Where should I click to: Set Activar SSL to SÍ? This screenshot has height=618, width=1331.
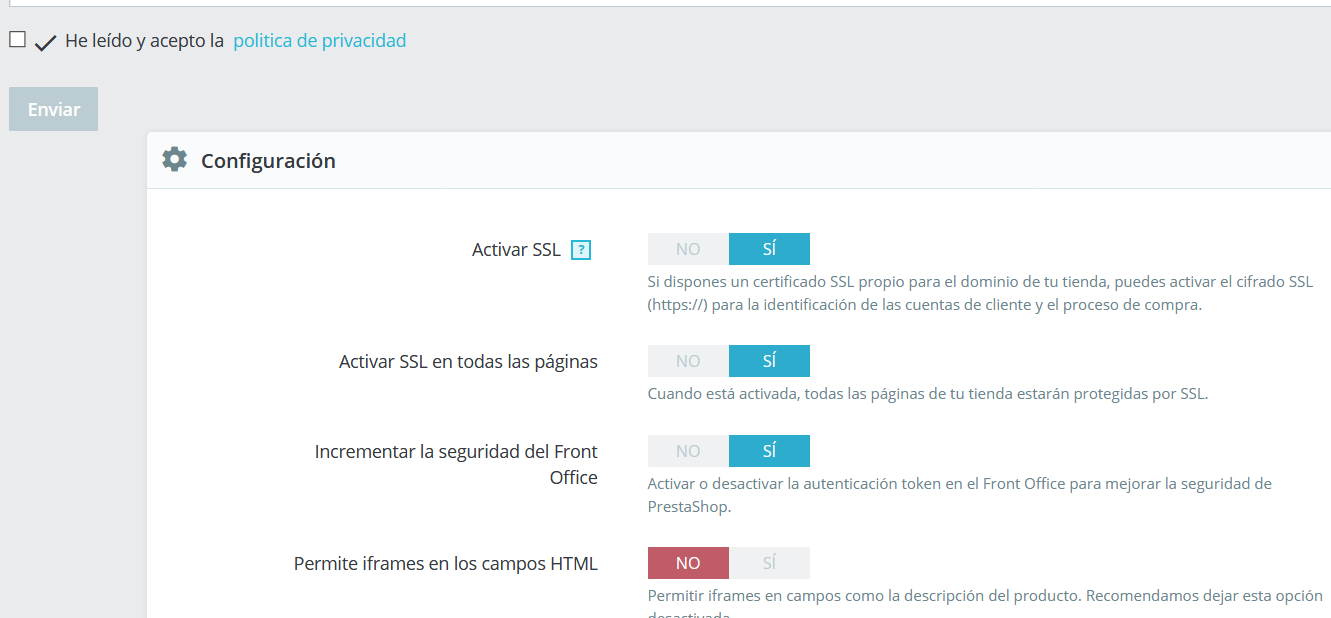(x=769, y=249)
